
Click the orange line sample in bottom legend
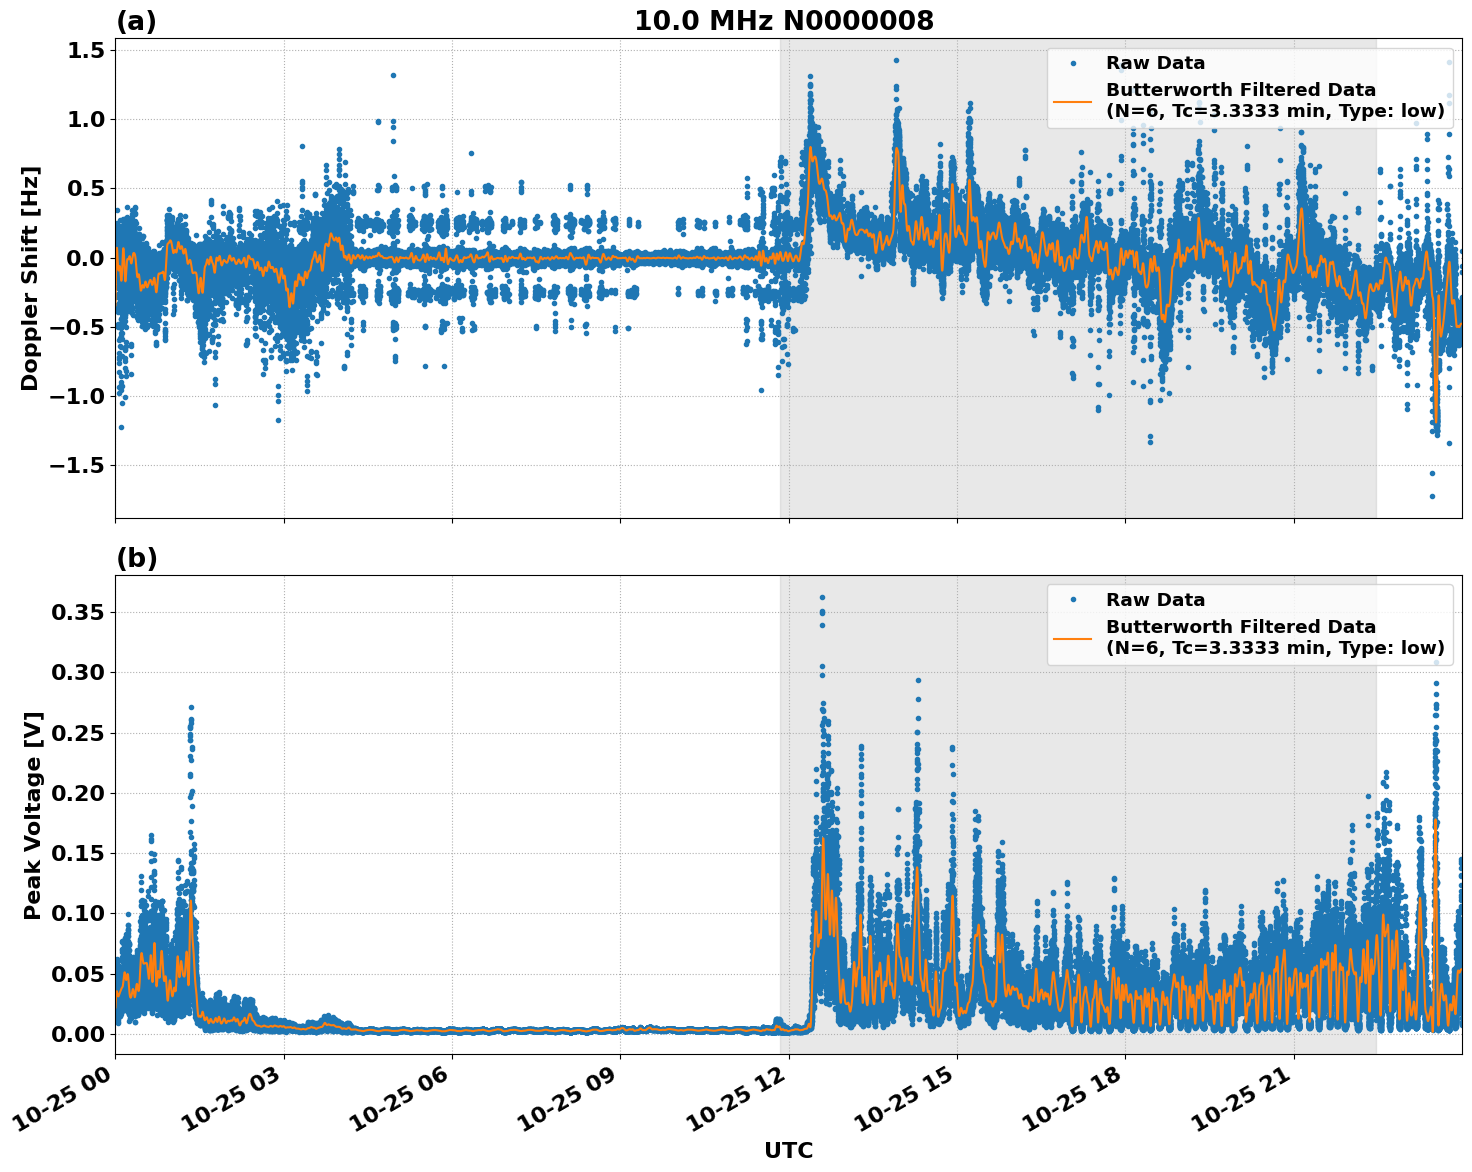click(1073, 638)
